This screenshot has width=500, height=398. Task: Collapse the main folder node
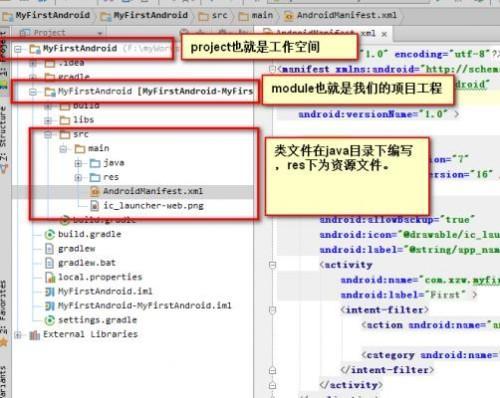(63, 149)
